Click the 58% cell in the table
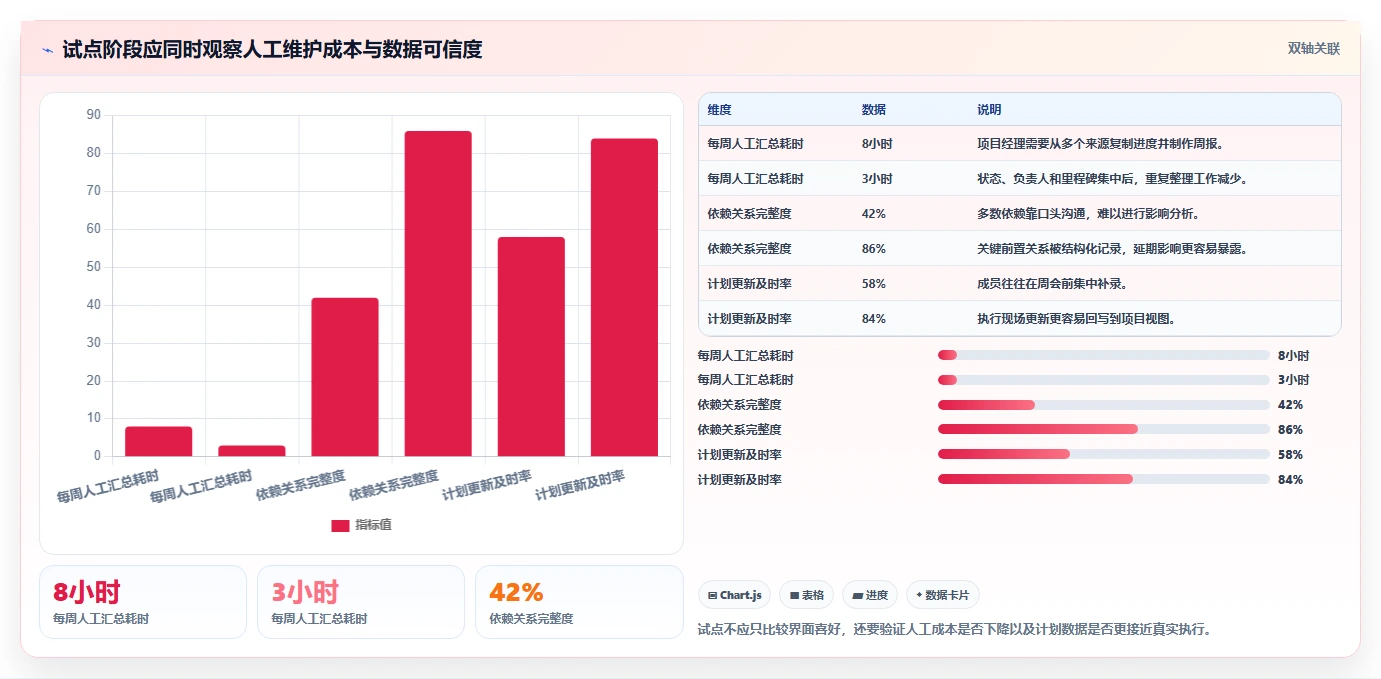This screenshot has width=1381, height=679. (873, 284)
